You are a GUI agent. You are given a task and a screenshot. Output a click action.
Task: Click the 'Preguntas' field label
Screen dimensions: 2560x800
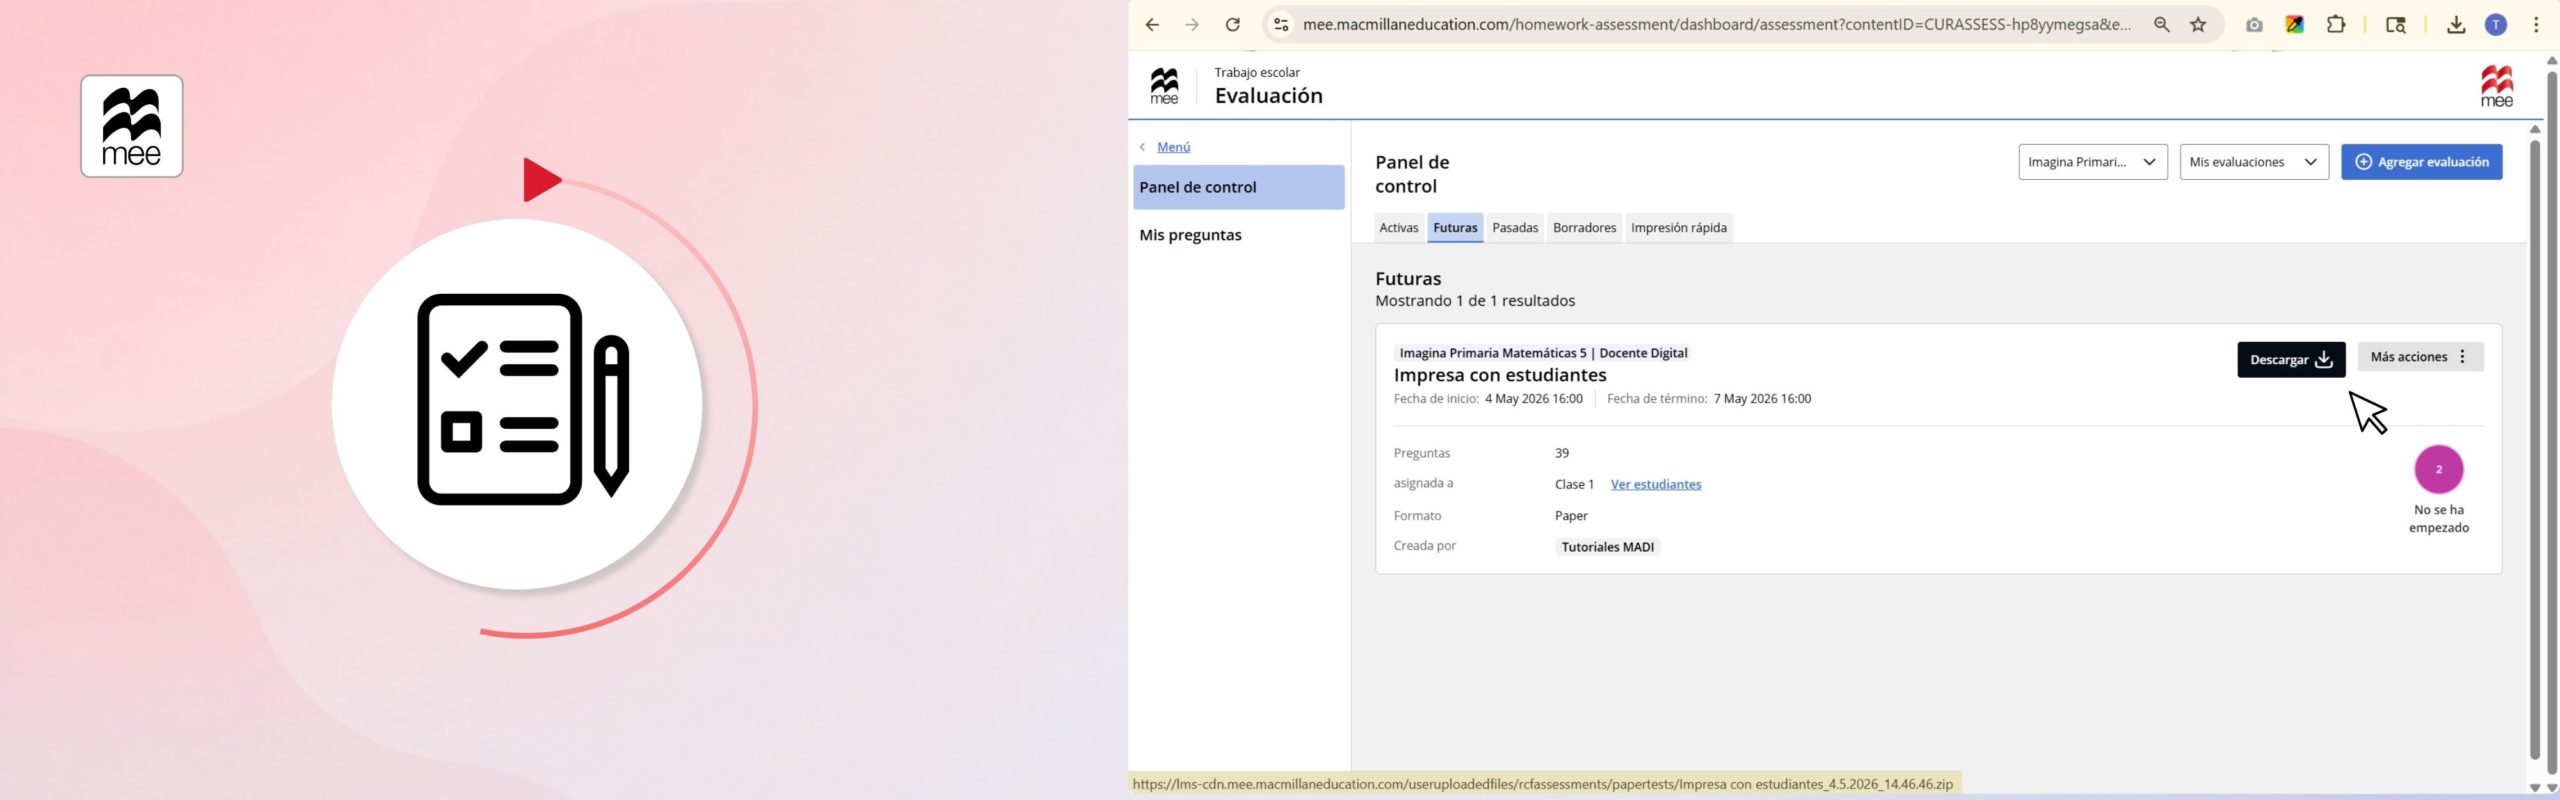1422,453
